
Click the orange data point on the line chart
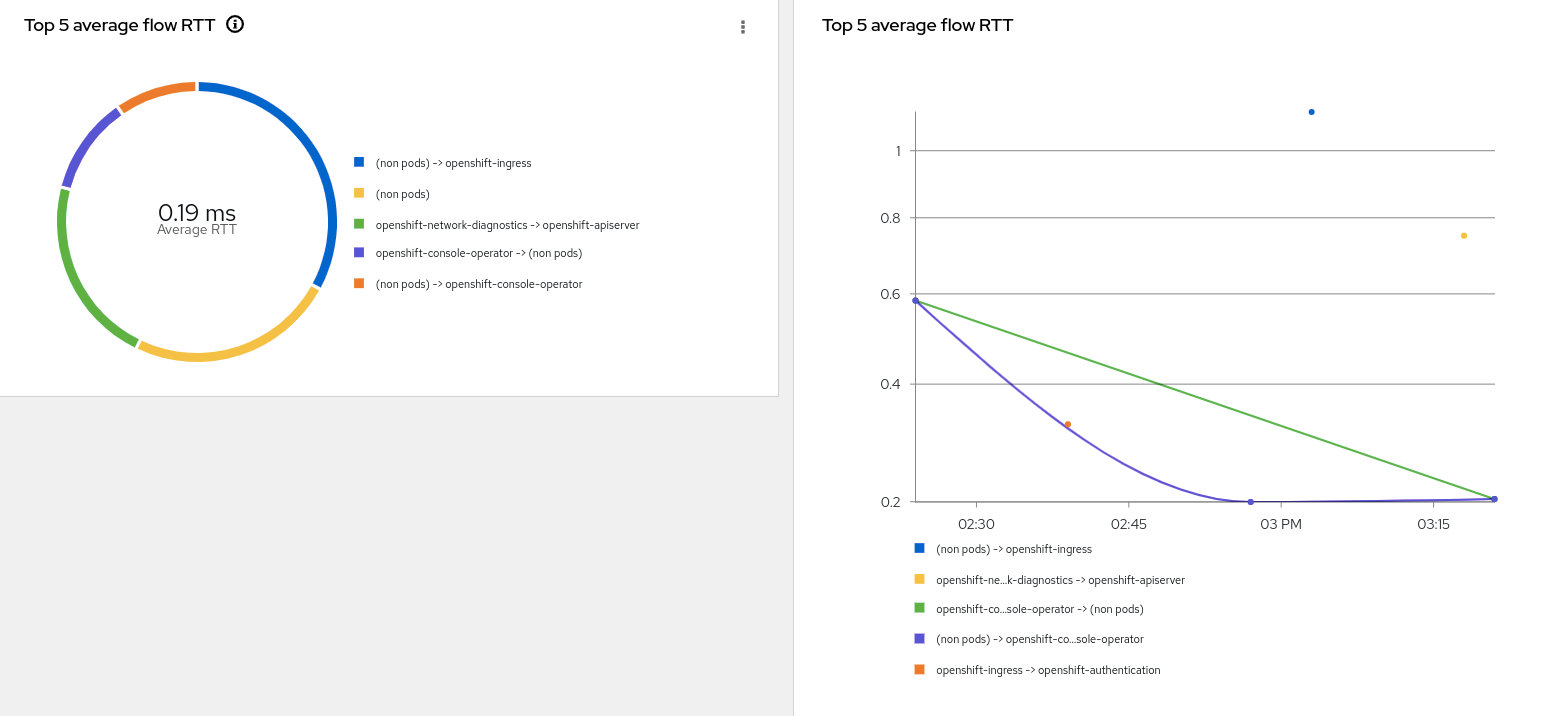pos(1067,424)
